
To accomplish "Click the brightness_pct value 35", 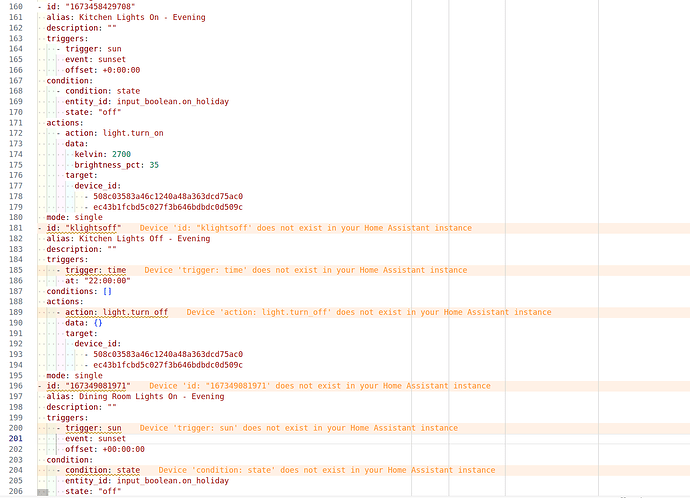I will (154, 165).
